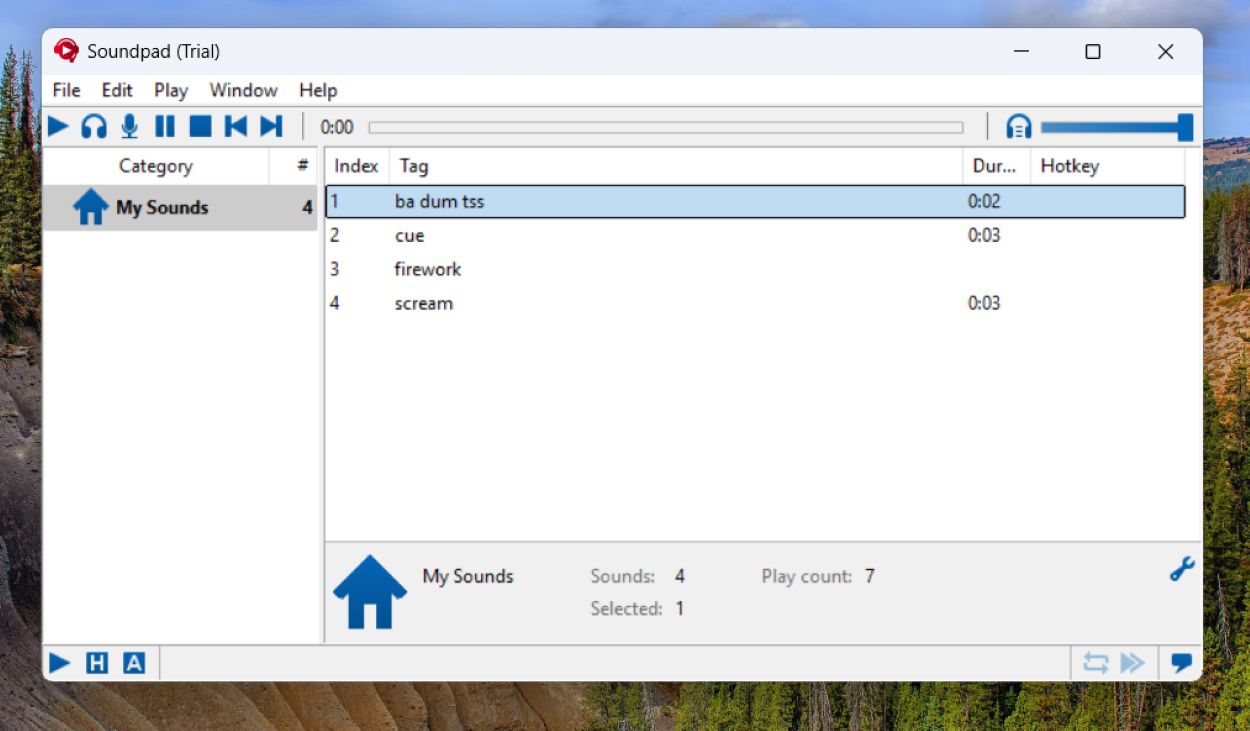Open the Play menu
The width and height of the screenshot is (1250, 731).
(171, 90)
